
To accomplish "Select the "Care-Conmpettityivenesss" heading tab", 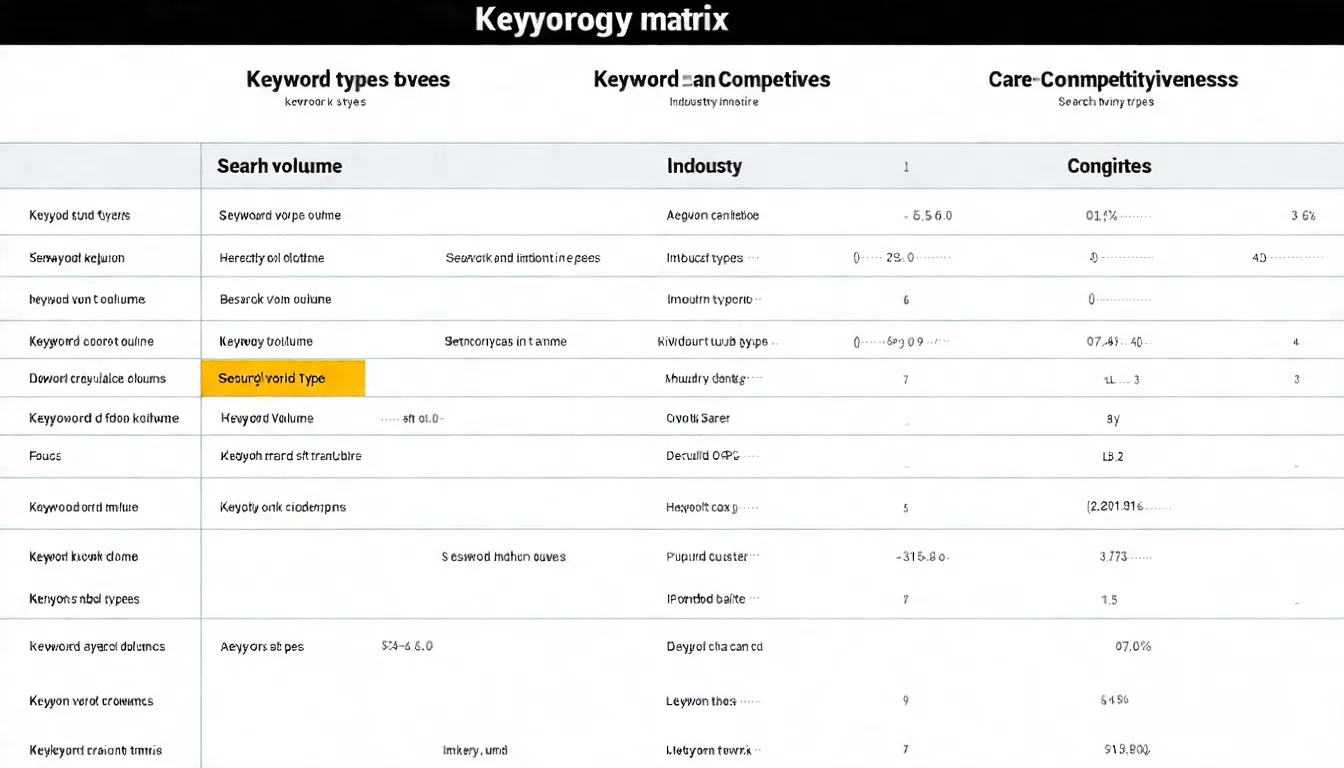I will (x=1112, y=80).
